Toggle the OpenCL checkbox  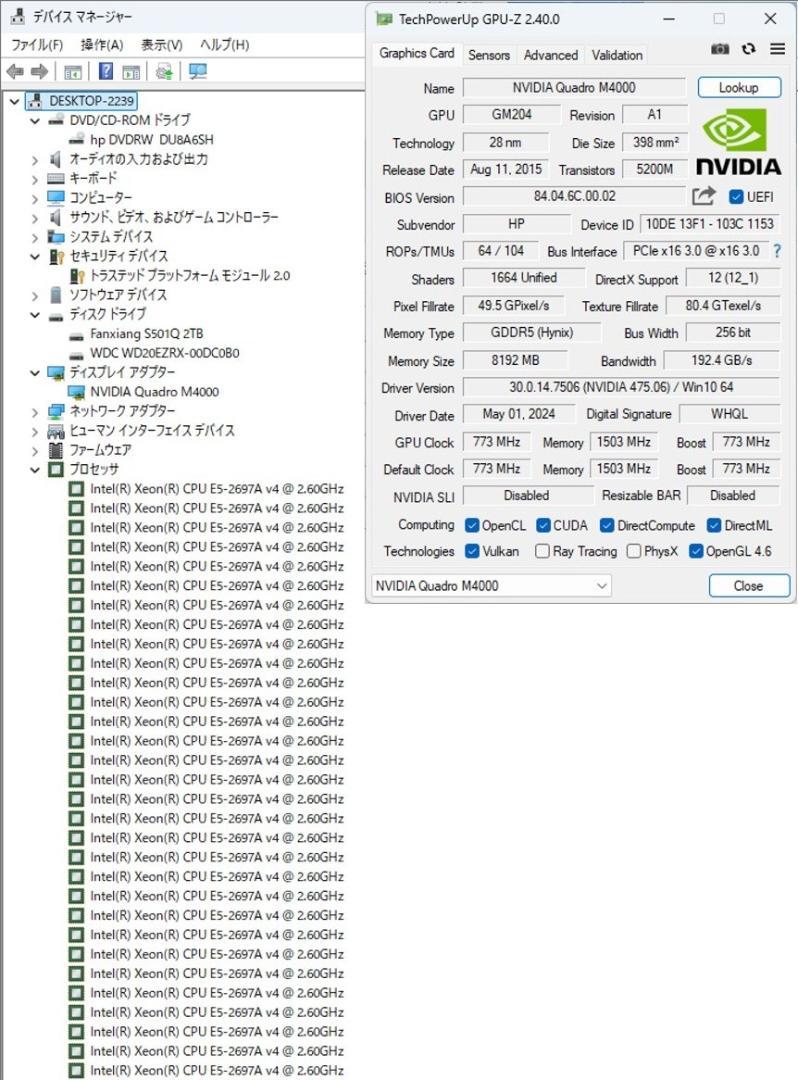click(x=472, y=526)
